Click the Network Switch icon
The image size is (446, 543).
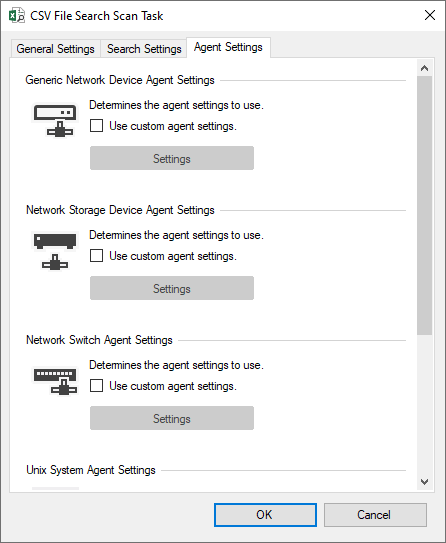pyautogui.click(x=55, y=381)
